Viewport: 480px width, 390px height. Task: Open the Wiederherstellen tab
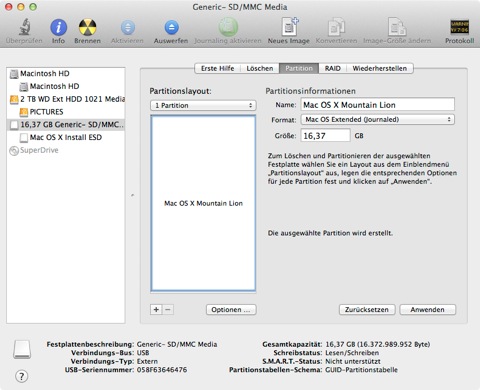pyautogui.click(x=380, y=68)
